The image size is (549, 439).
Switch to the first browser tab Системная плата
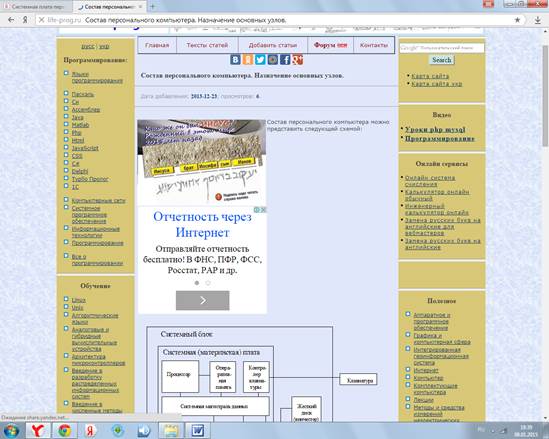click(x=36, y=7)
